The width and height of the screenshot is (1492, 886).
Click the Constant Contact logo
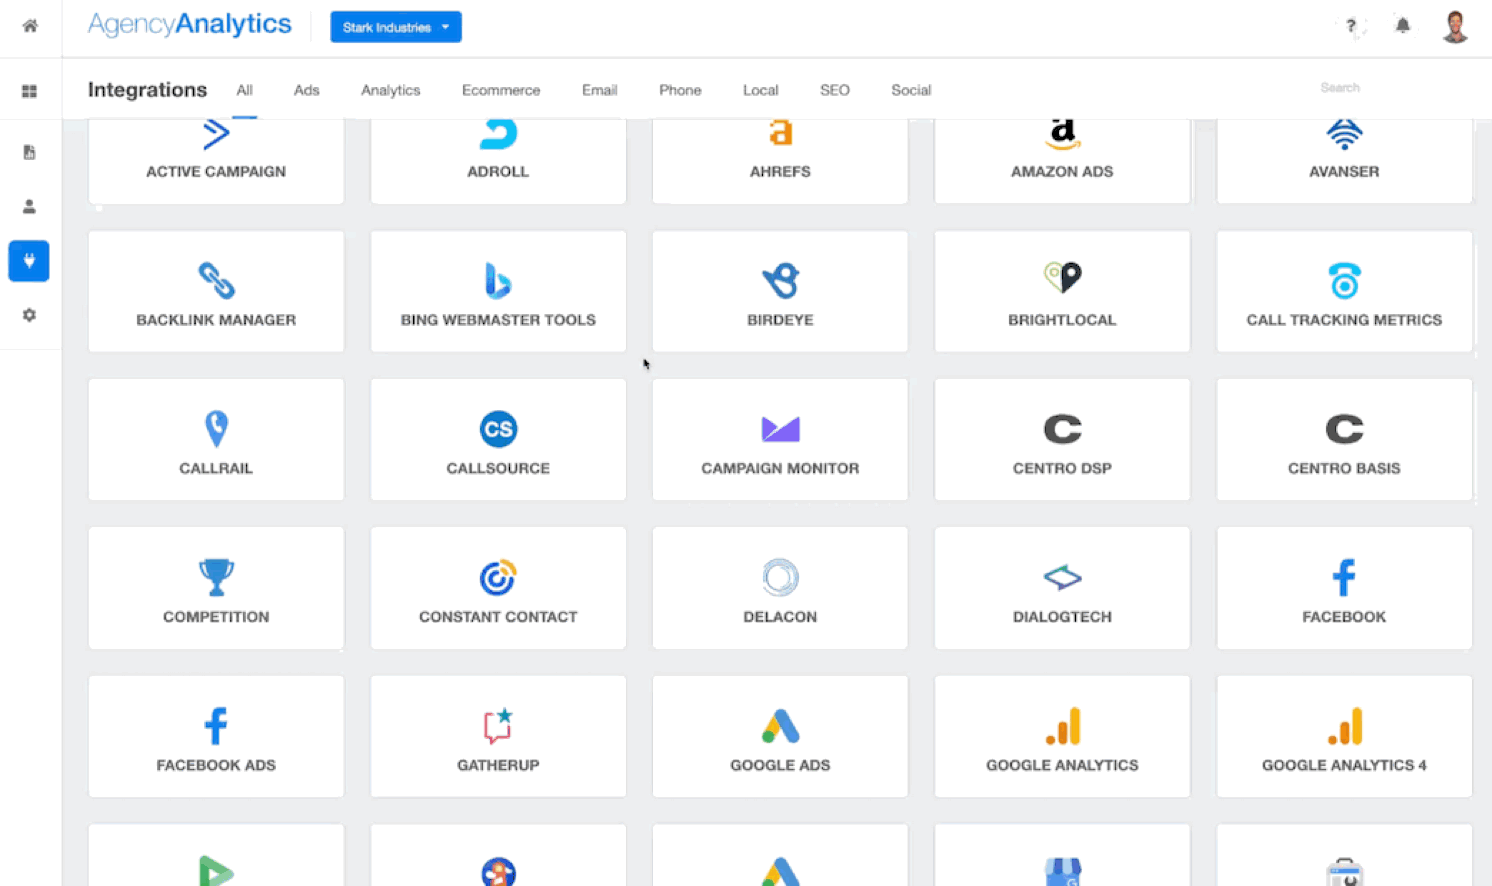click(498, 577)
